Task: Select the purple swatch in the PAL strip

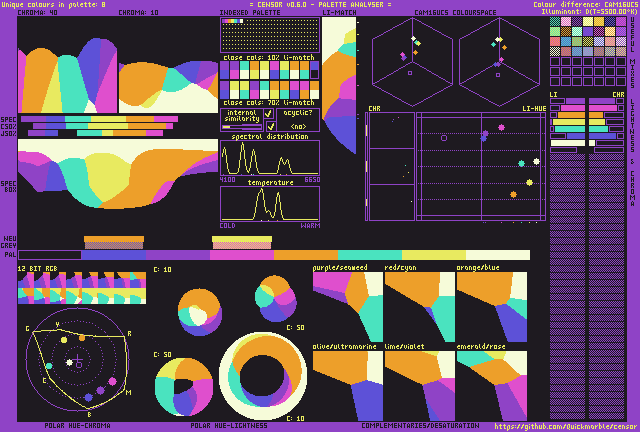Action: [178, 255]
